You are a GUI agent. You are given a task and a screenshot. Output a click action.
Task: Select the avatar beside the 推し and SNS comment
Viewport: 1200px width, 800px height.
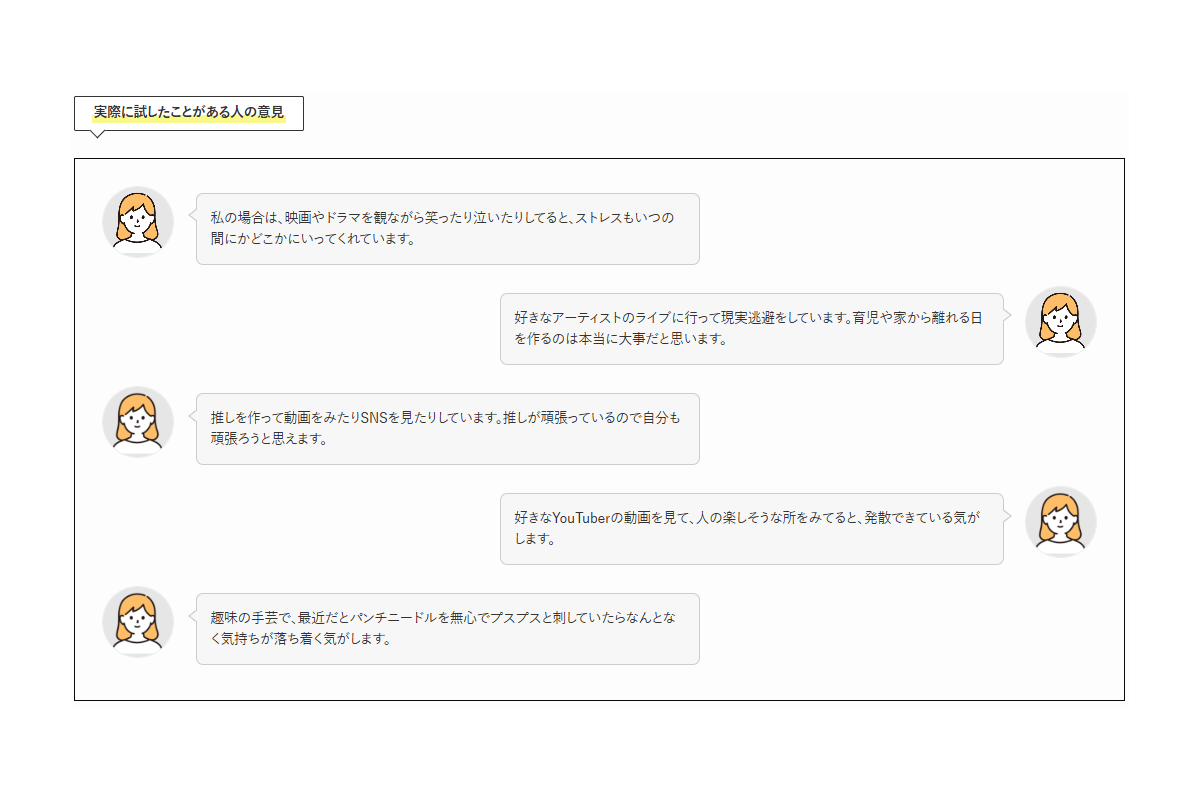pyautogui.click(x=138, y=422)
